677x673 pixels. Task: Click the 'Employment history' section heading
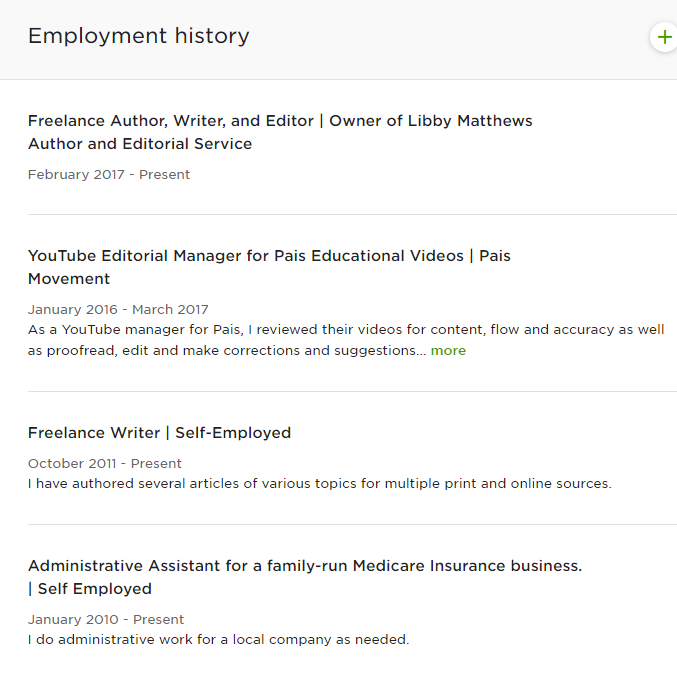point(139,36)
